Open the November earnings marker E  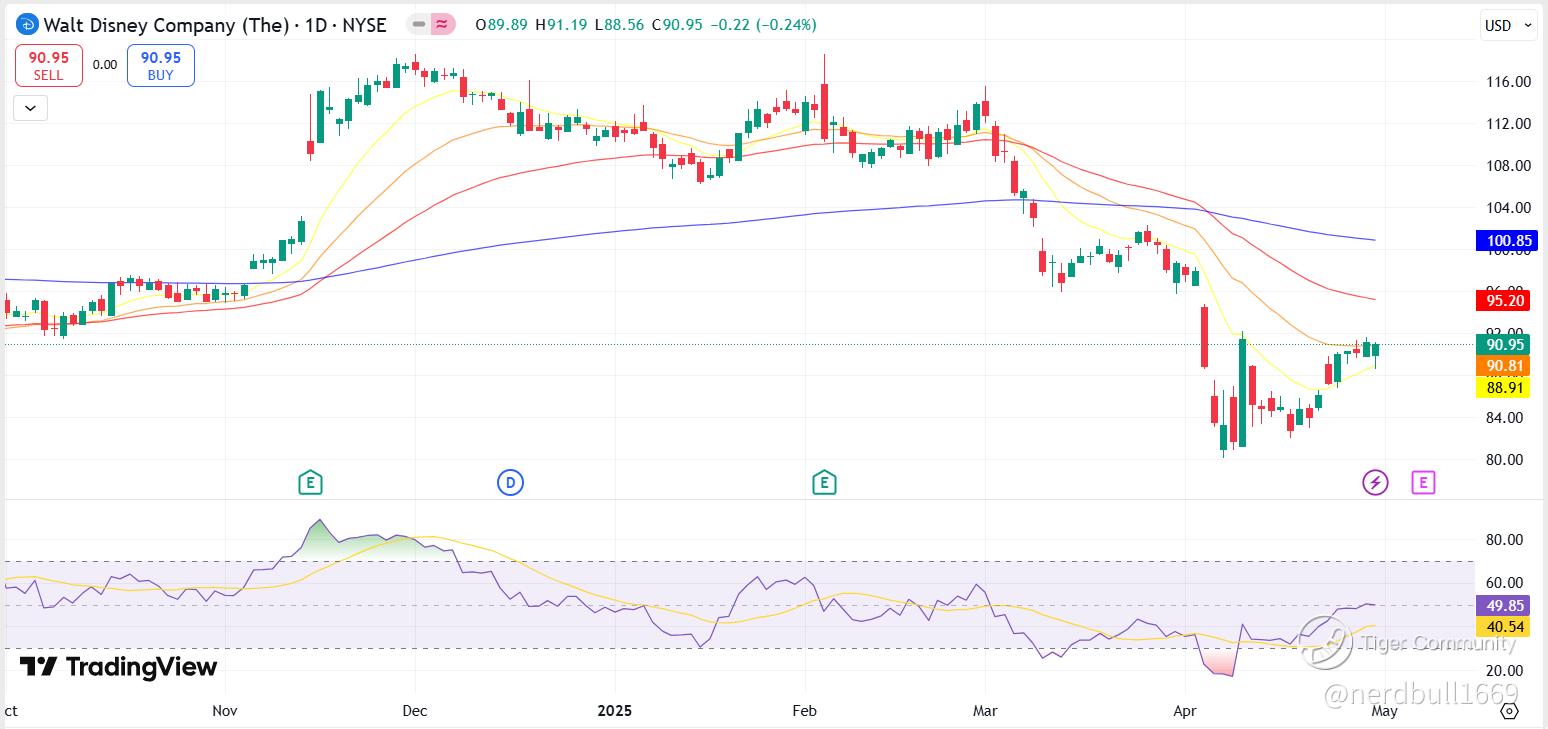tap(311, 483)
